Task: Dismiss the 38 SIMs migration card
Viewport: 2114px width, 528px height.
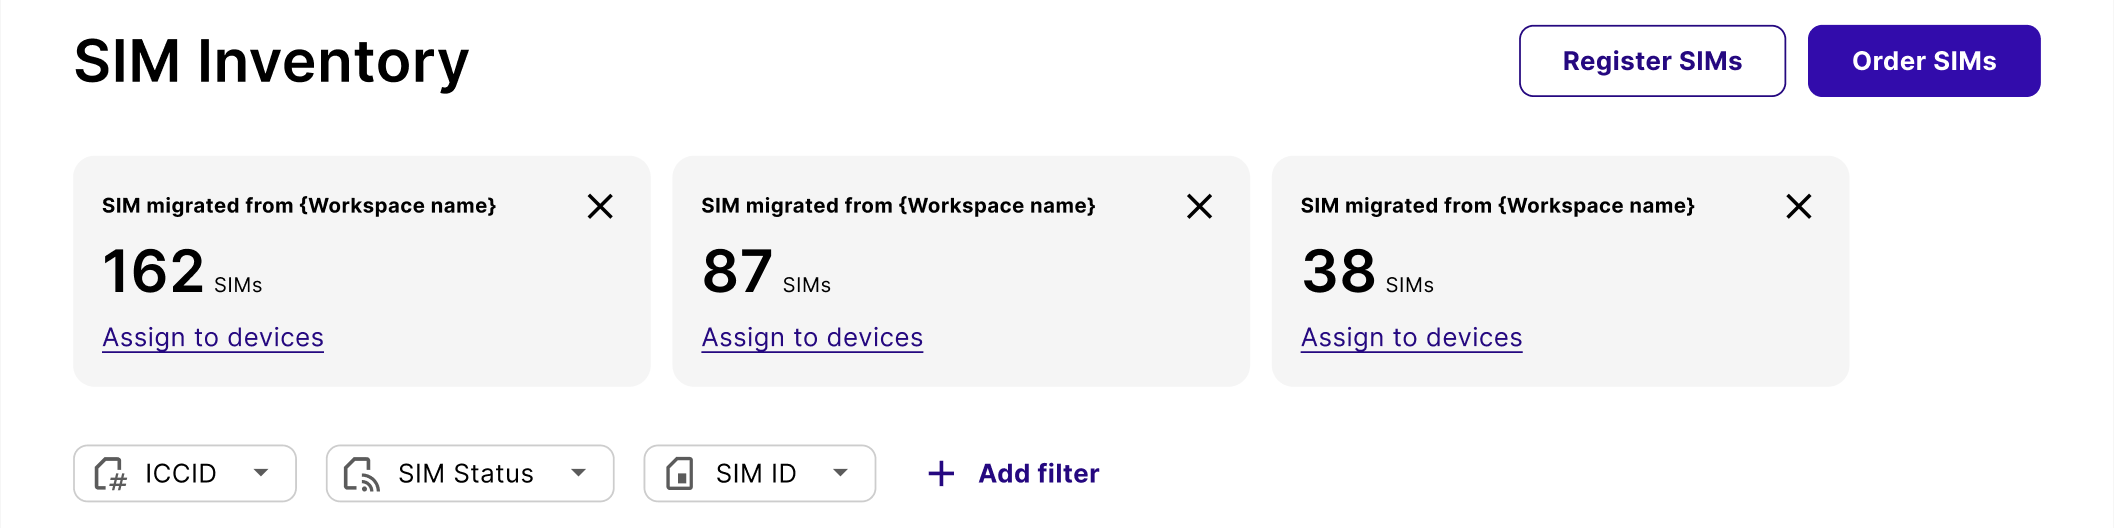Action: [x=1798, y=207]
